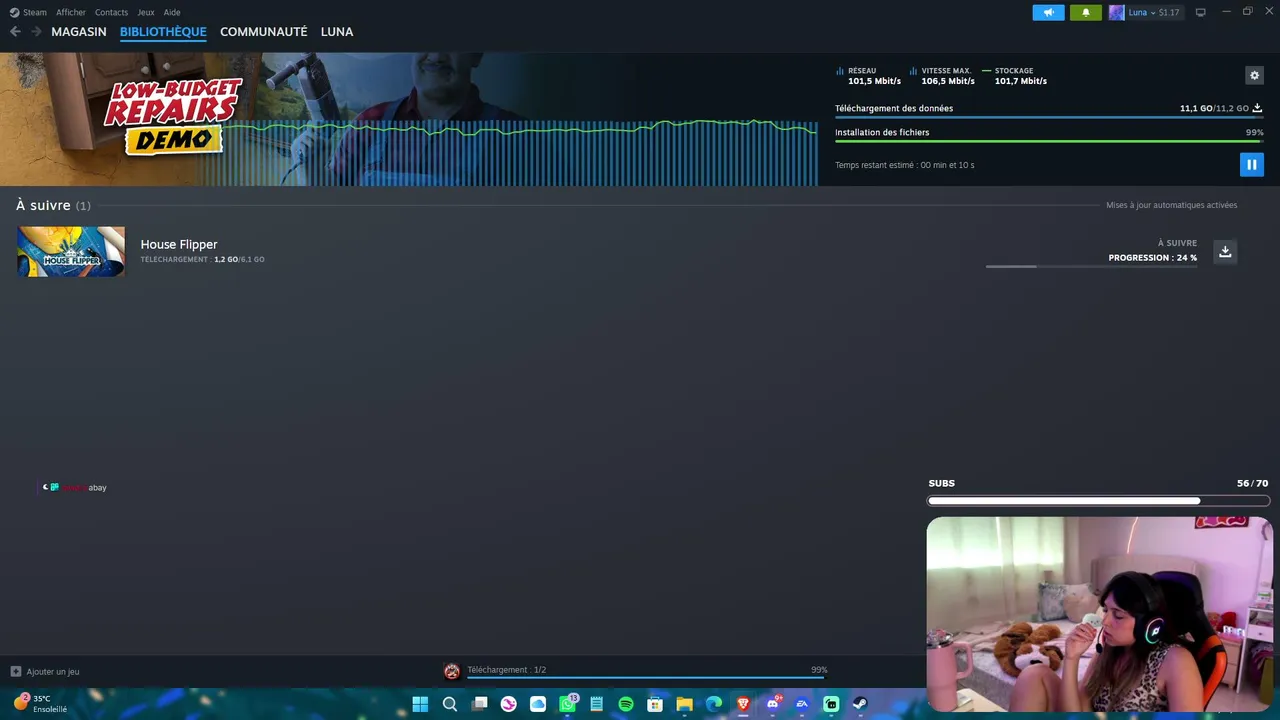Click the Steam logo in the title bar
Screen dimensions: 1280x720
(14, 13)
